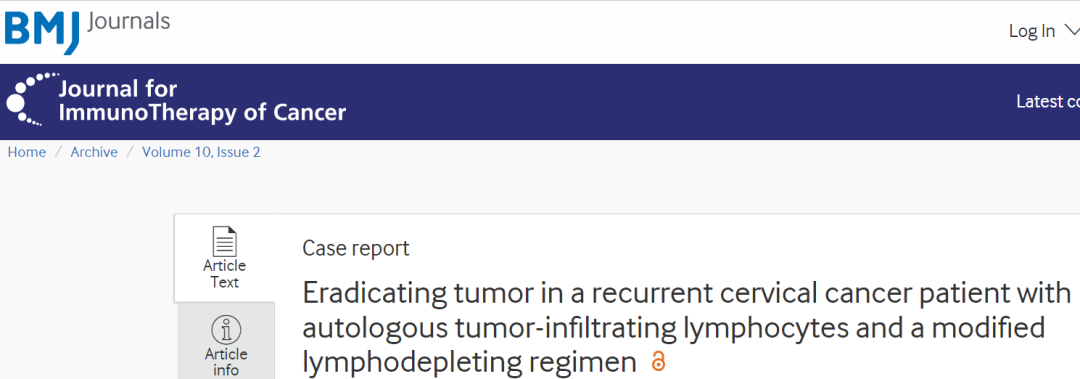Select the Article Text tab label
Viewport: 1080px width, 379px height.
225,274
